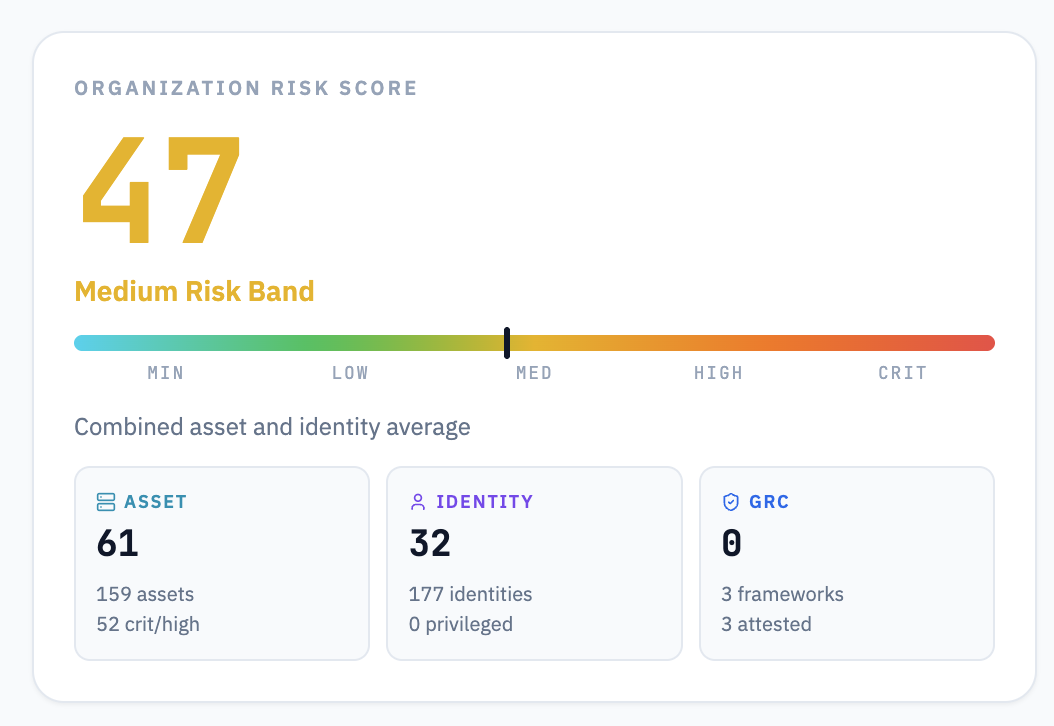Click the GRC shield check icon

tap(731, 501)
